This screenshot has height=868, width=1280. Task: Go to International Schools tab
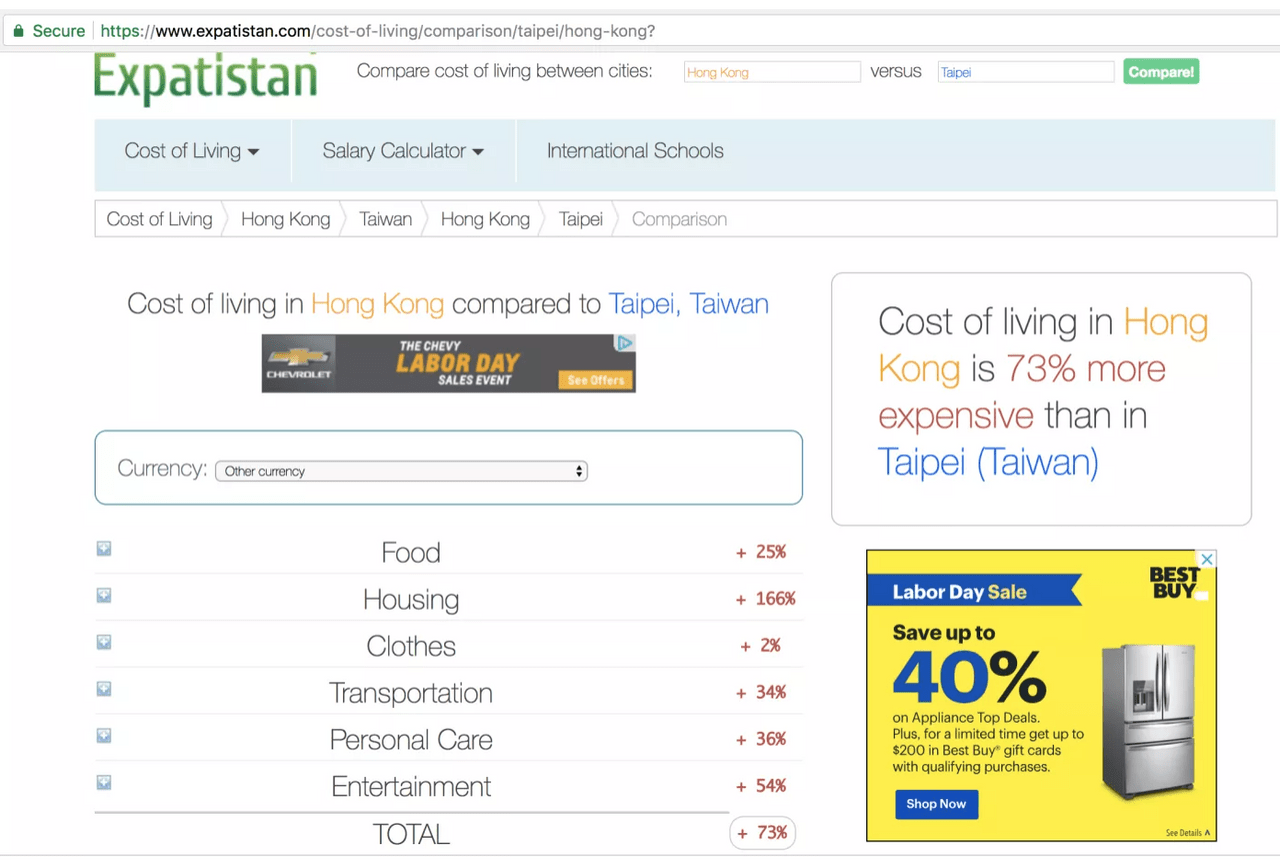(635, 151)
